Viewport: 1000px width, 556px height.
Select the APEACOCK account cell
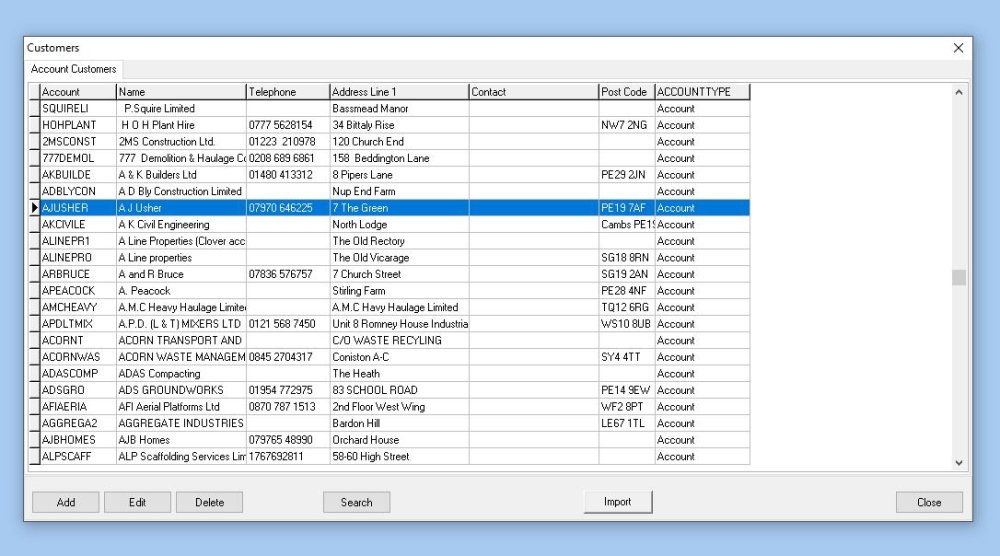[x=78, y=291]
